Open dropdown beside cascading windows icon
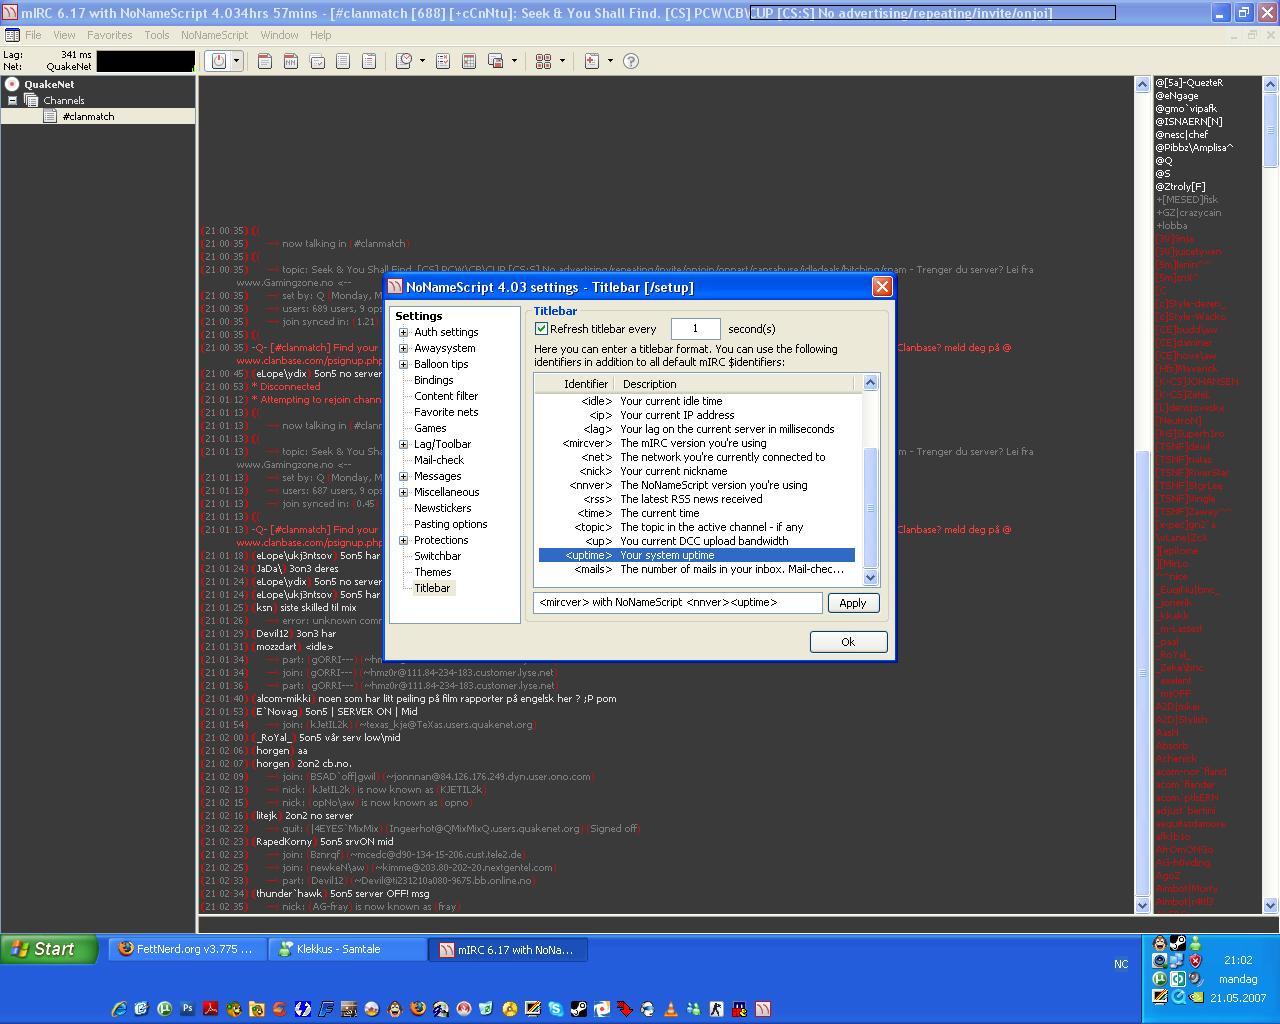This screenshot has height=1024, width=1280. tap(514, 61)
